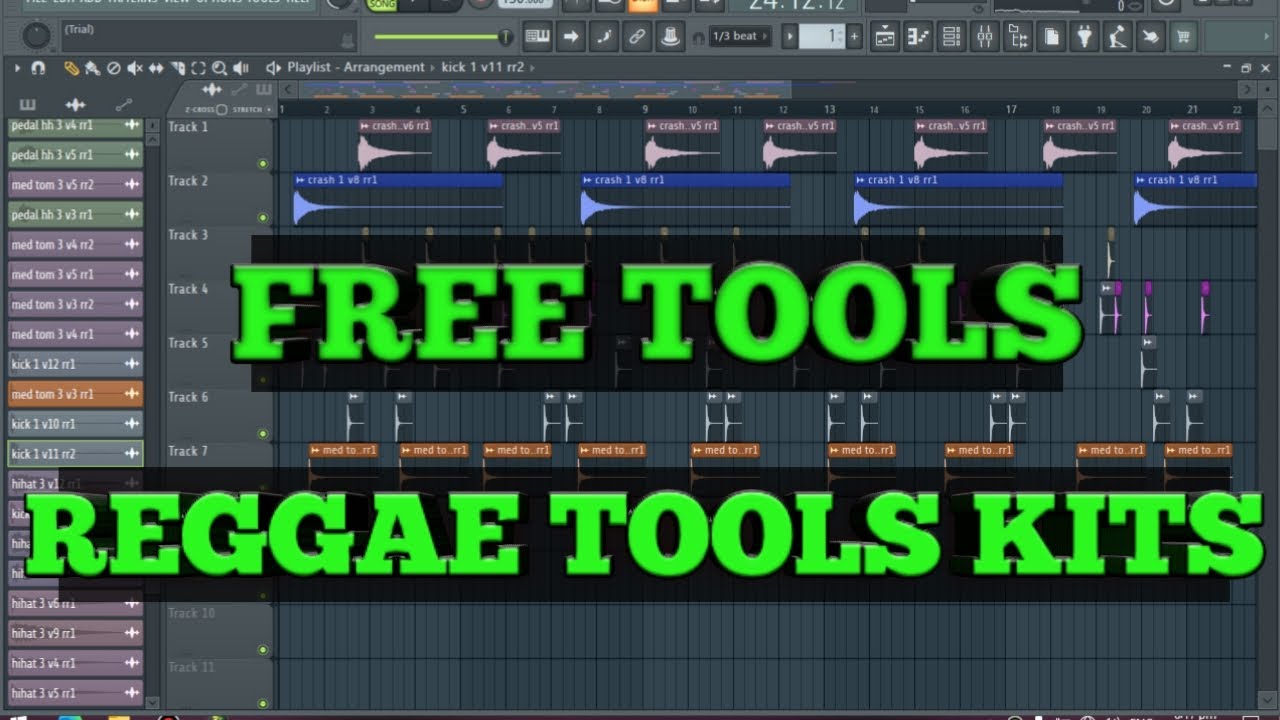Image resolution: width=1280 pixels, height=720 pixels.
Task: Select the Draw pencil tool
Action: click(71, 68)
